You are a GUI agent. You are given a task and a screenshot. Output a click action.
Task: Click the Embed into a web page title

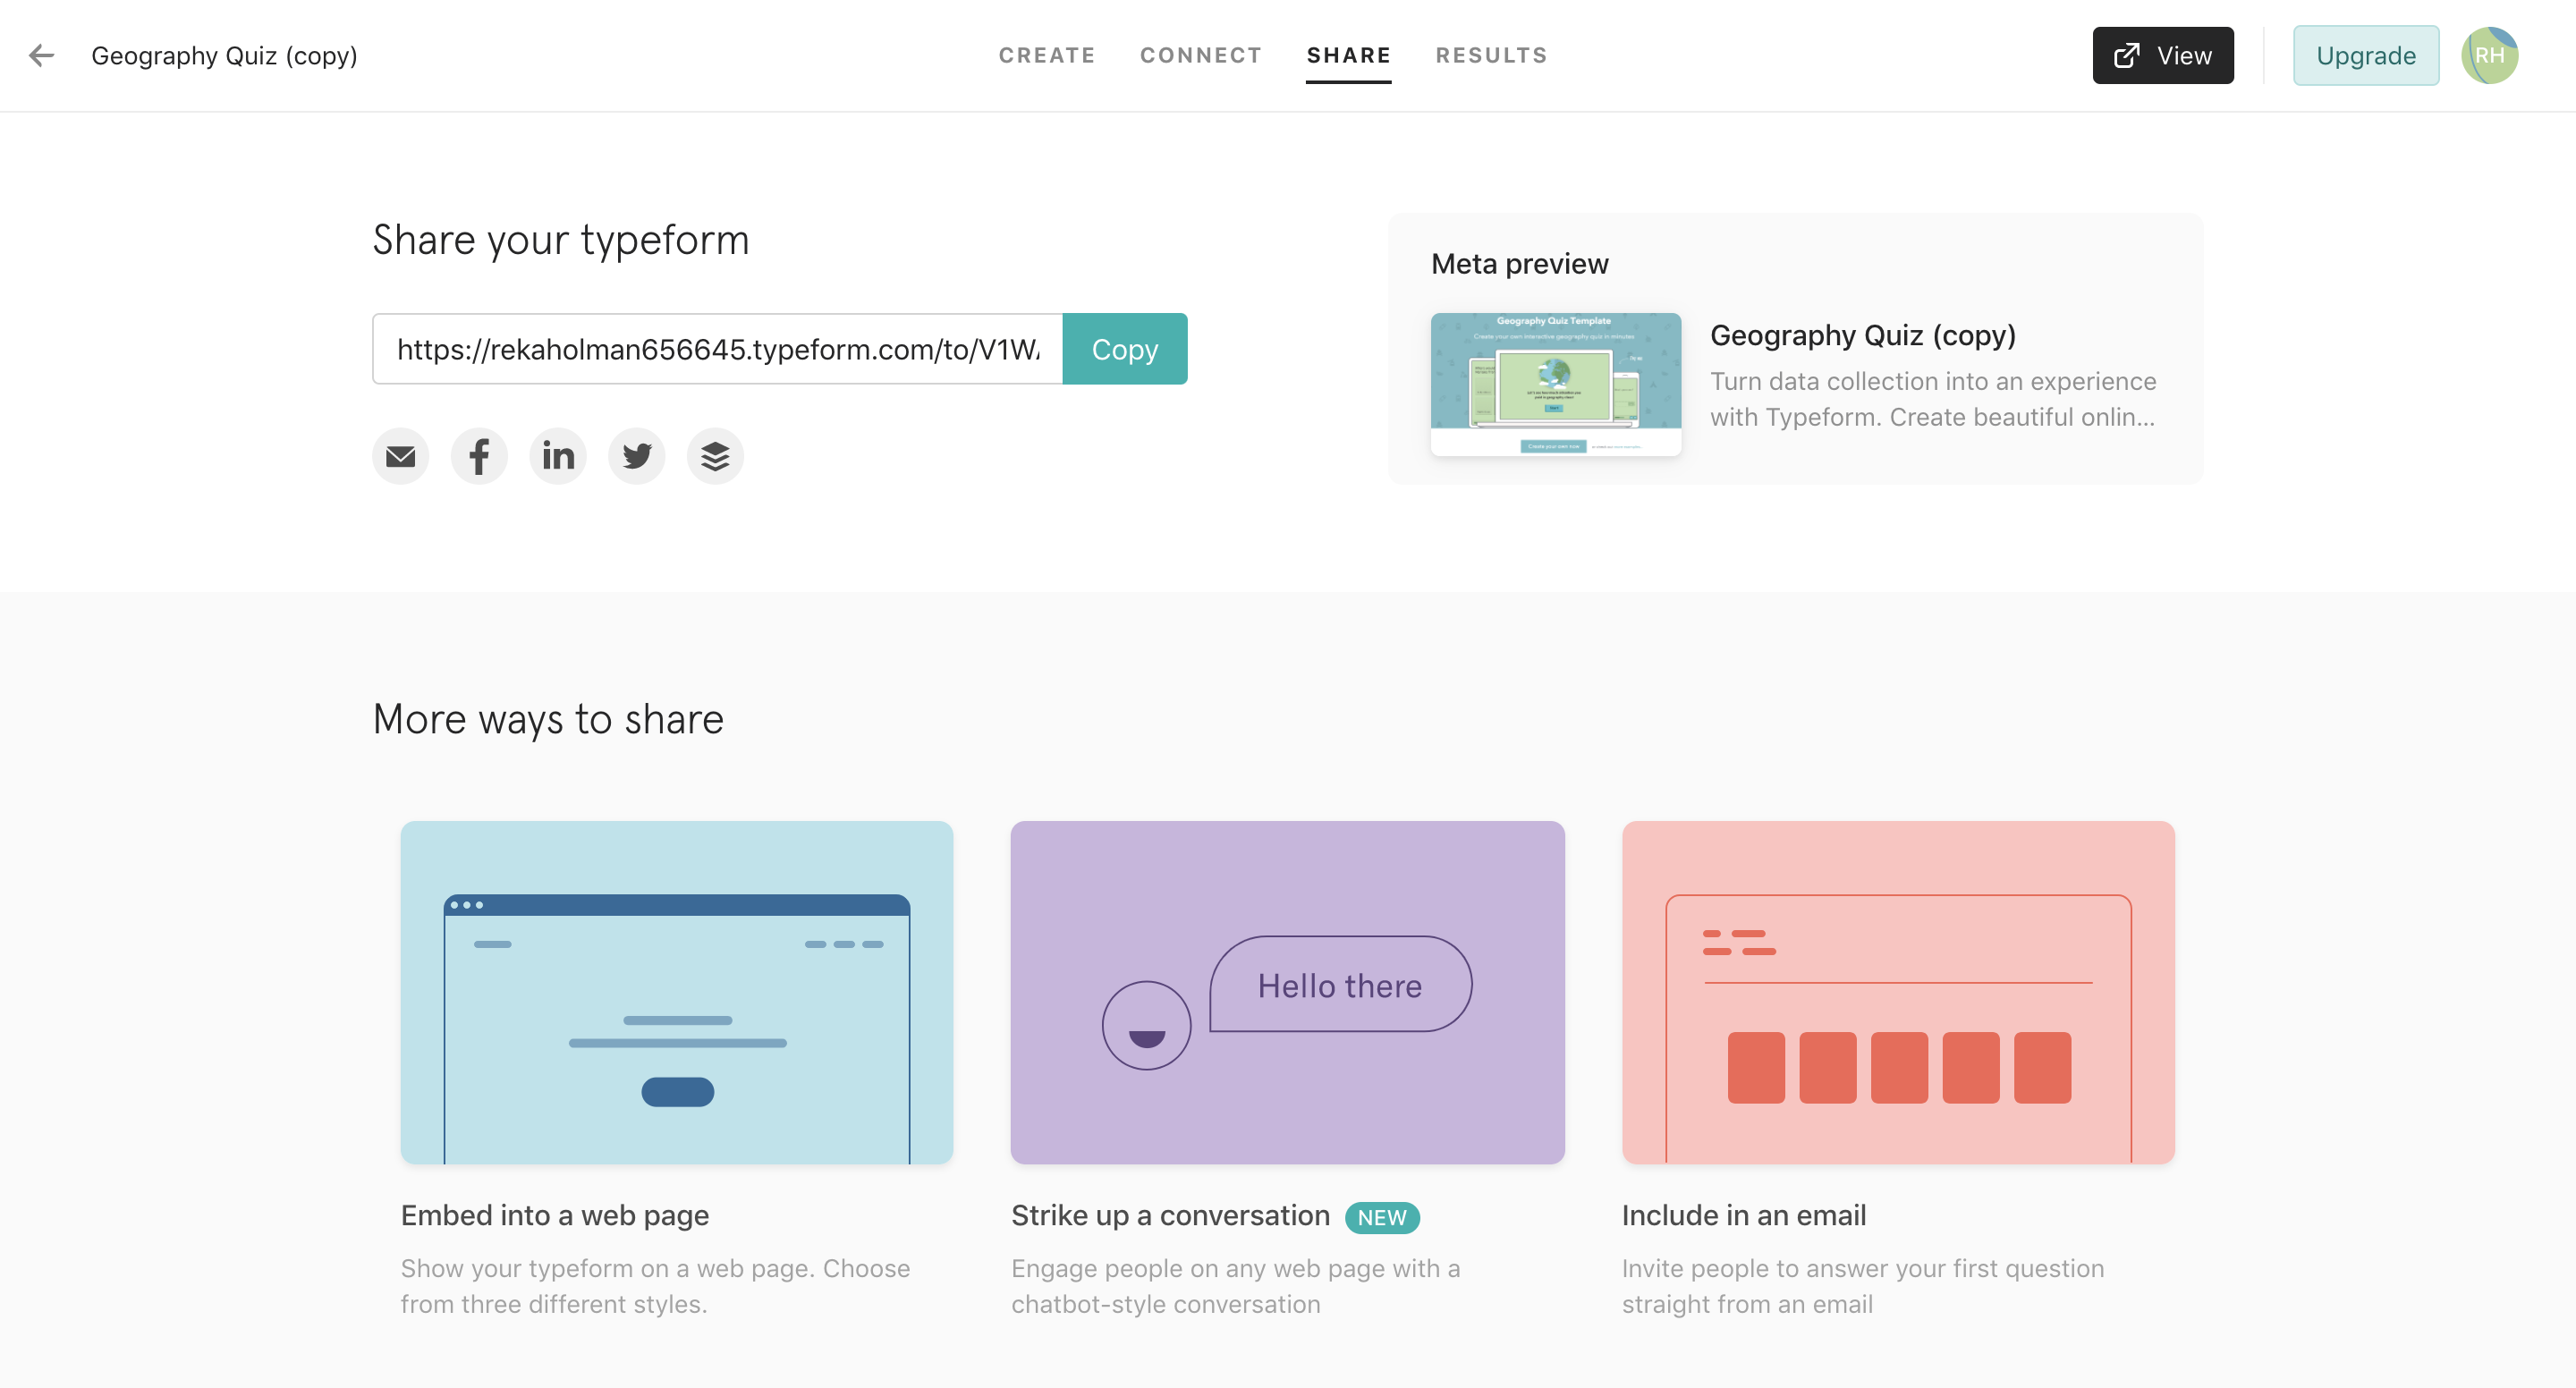tap(555, 1215)
